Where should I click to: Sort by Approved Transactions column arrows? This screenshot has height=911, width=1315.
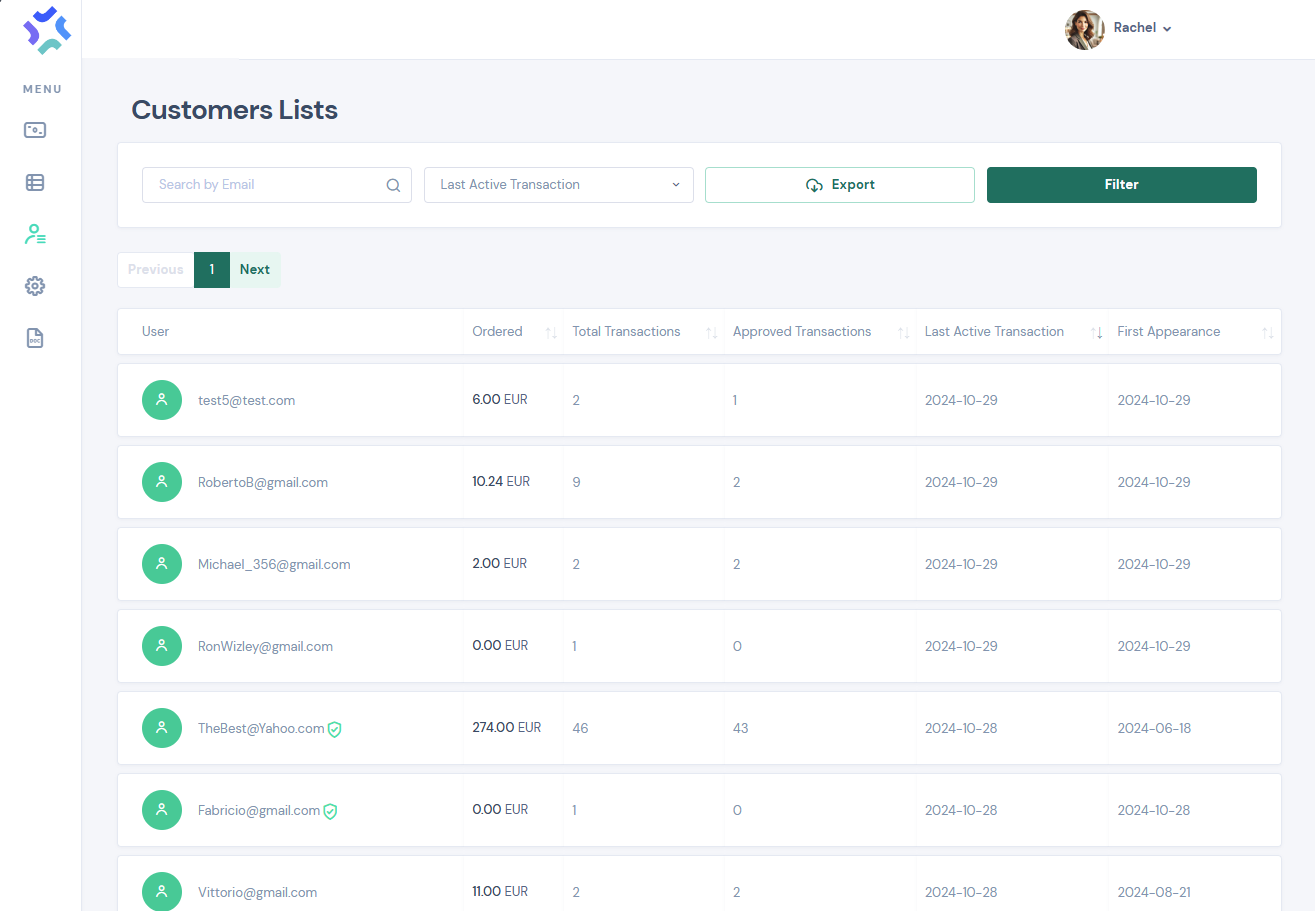click(904, 332)
